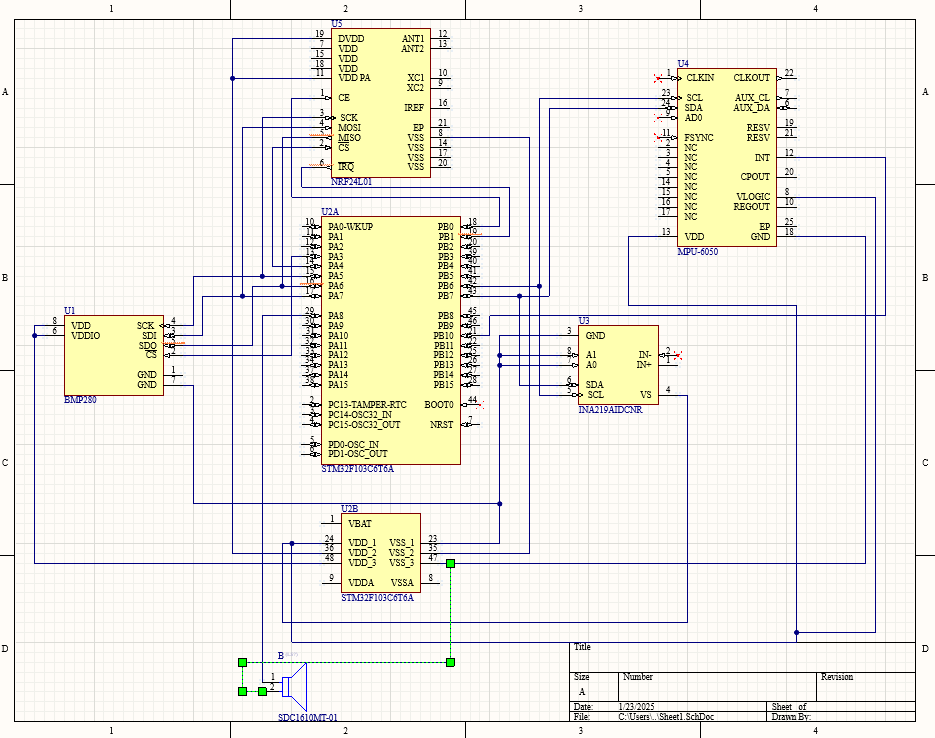The width and height of the screenshot is (935, 738).
Task: Click the DVDD pin label on U5
Action: pyautogui.click(x=351, y=39)
